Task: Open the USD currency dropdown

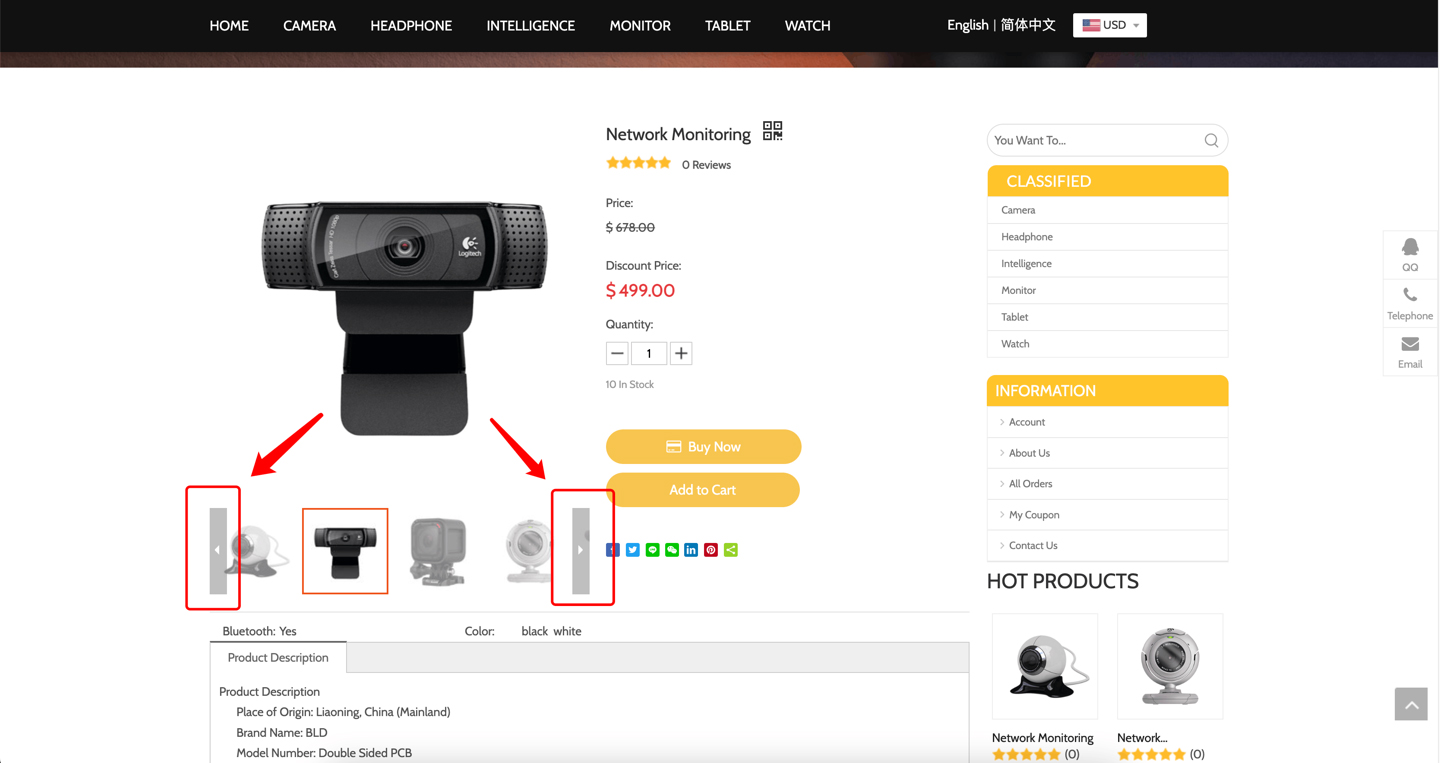Action: (1110, 25)
